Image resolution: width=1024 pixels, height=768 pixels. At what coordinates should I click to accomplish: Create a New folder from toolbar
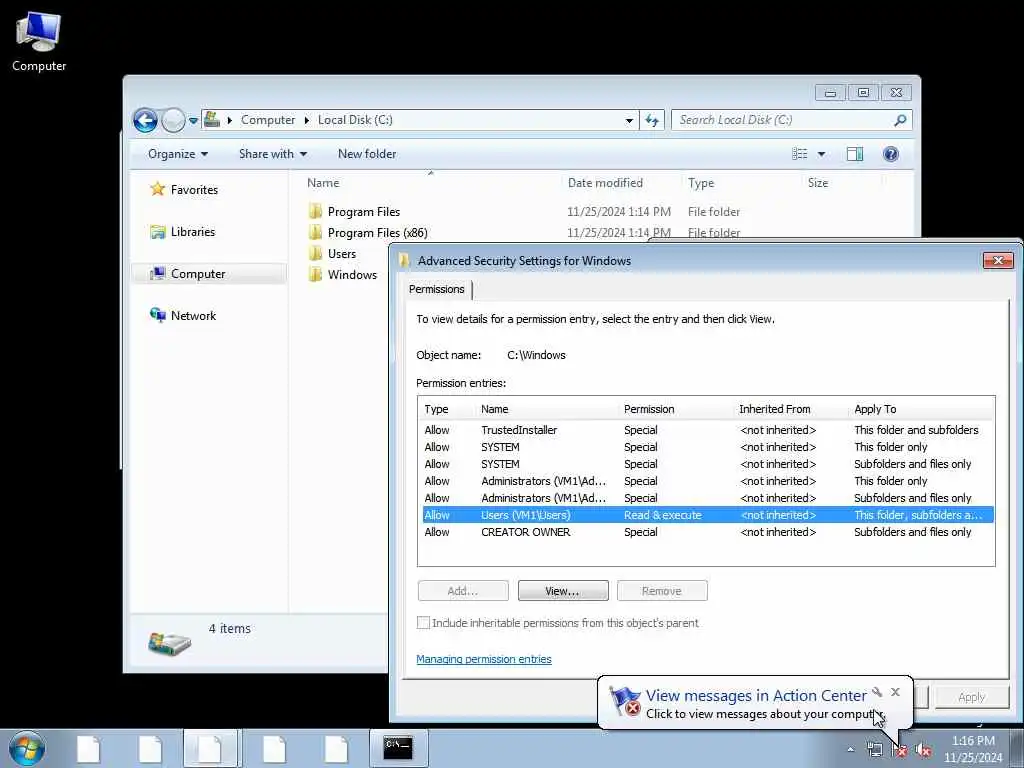click(366, 154)
